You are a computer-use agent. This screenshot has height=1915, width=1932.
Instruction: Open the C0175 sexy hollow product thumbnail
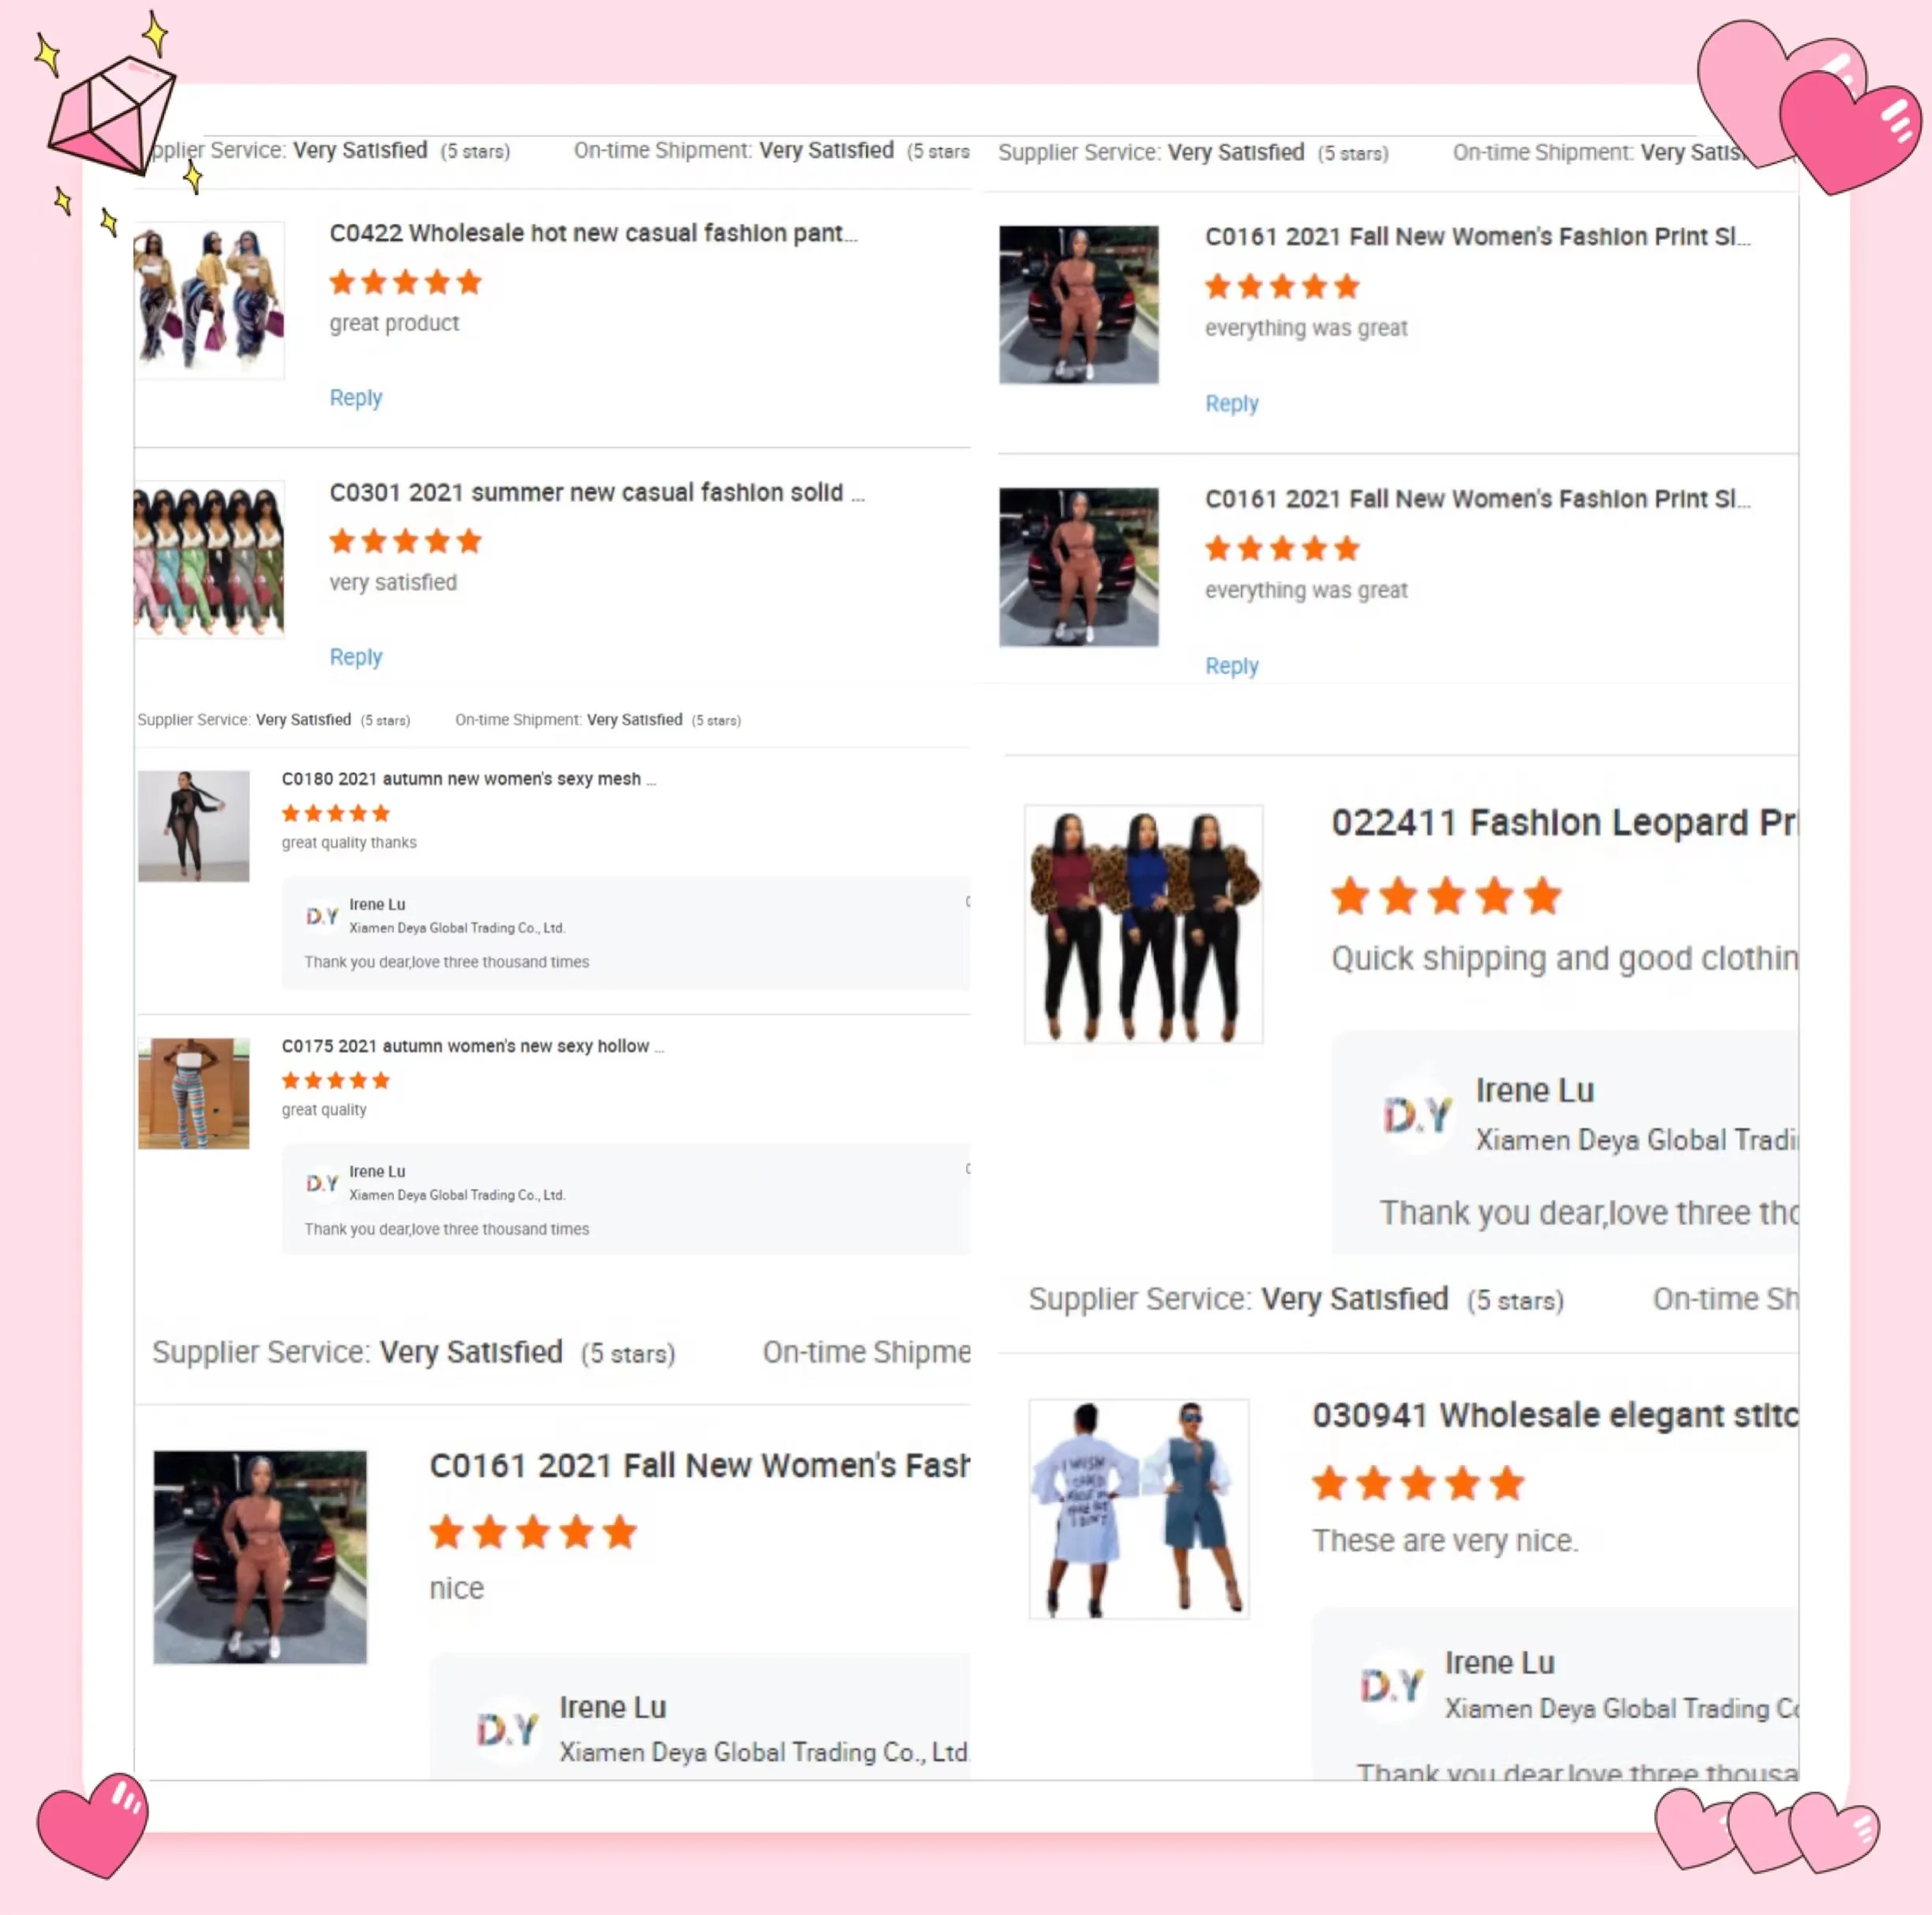pyautogui.click(x=193, y=1093)
